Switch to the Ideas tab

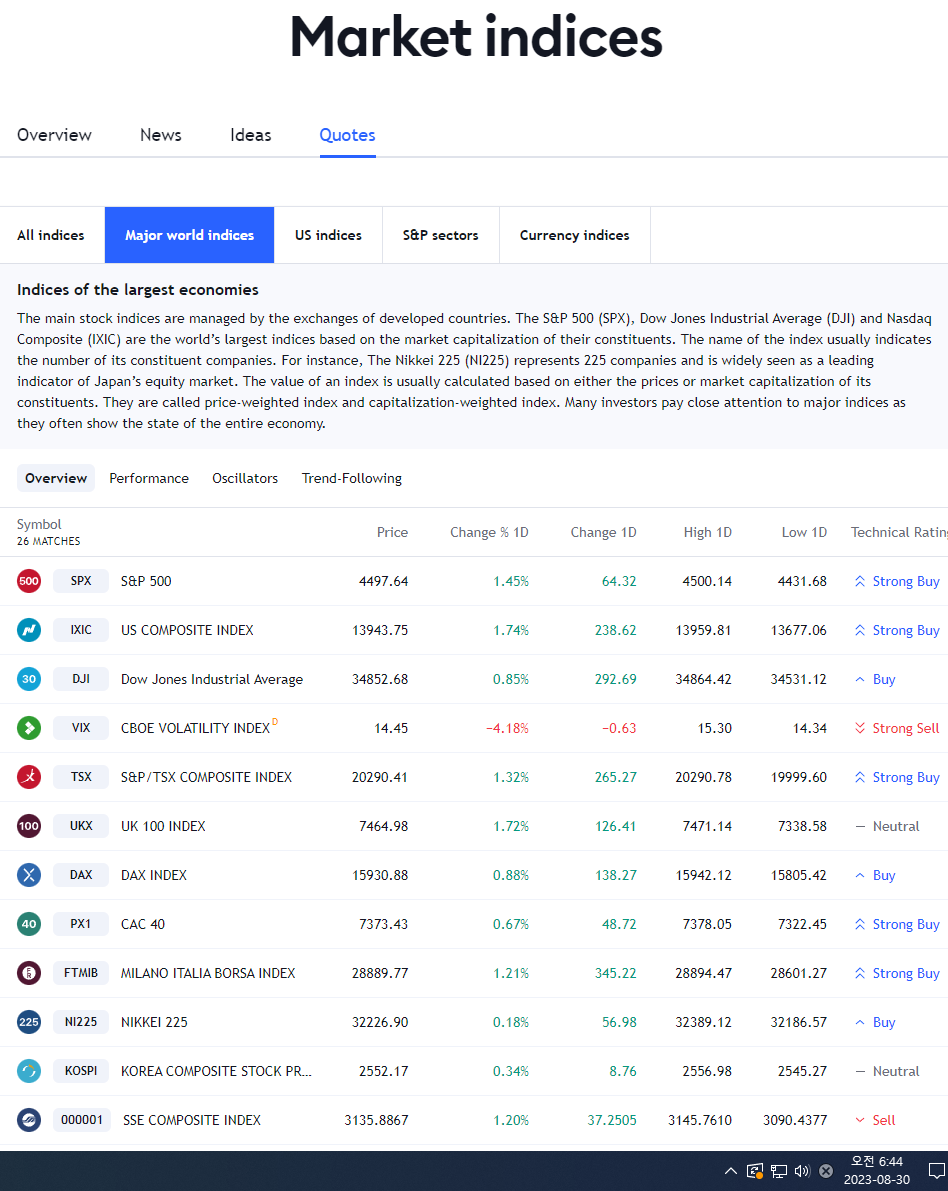point(251,135)
